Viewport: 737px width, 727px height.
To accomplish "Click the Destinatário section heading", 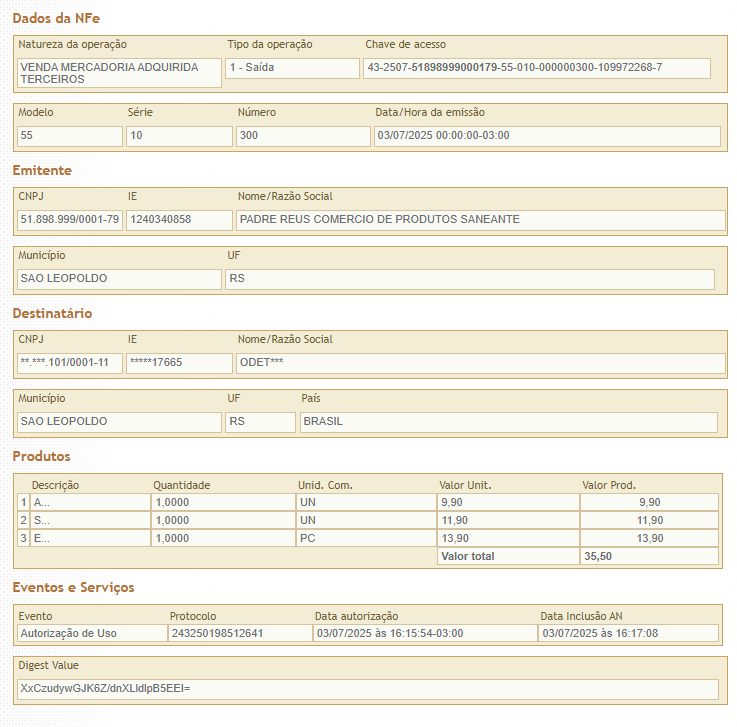I will [52, 313].
